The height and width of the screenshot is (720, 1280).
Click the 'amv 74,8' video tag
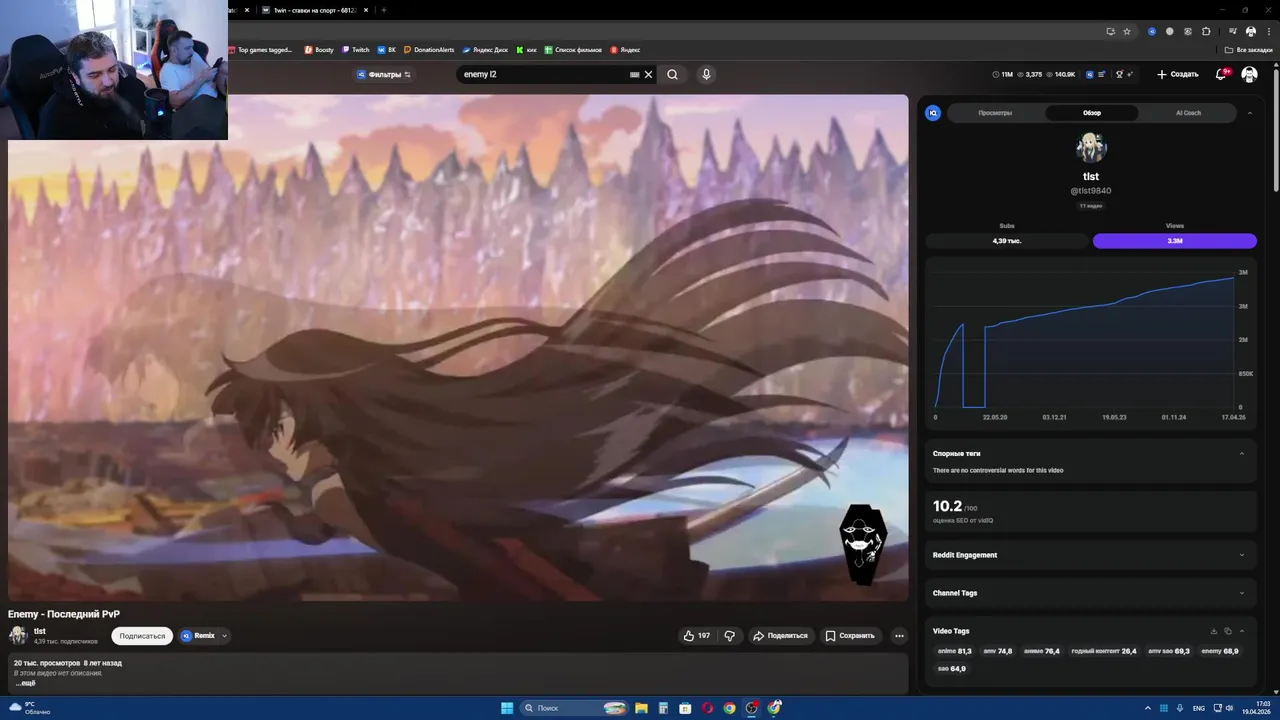(x=998, y=651)
